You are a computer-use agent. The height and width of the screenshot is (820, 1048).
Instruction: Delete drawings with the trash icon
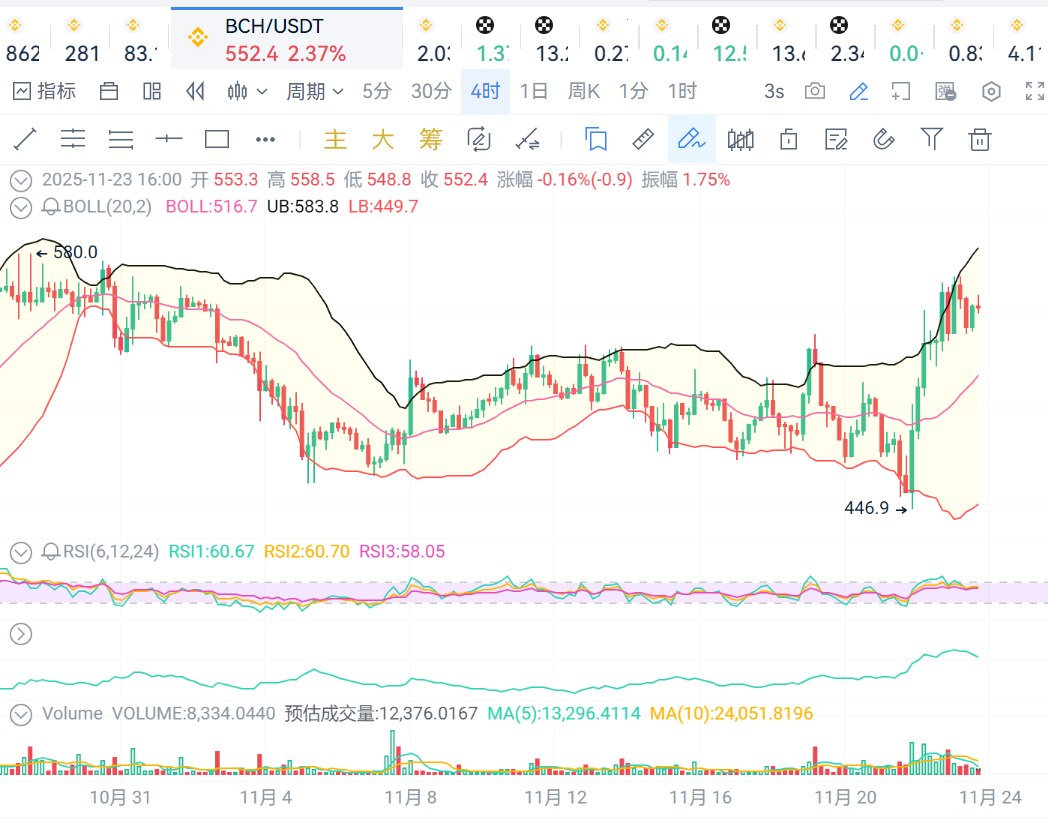[981, 139]
